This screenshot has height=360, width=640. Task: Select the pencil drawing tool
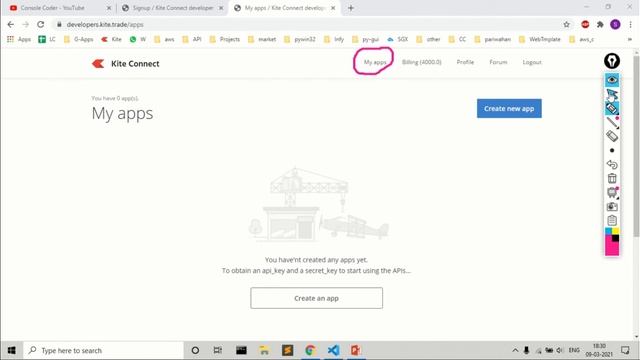click(612, 122)
